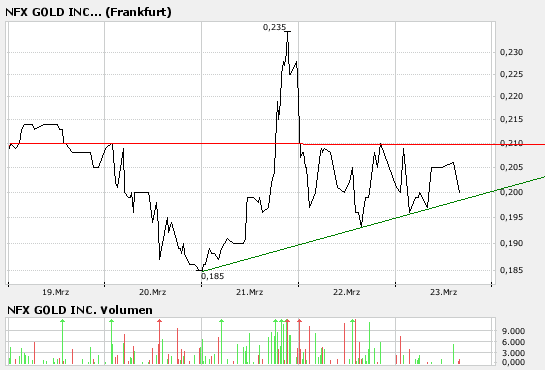Click the 0,210 price axis value

[511, 143]
